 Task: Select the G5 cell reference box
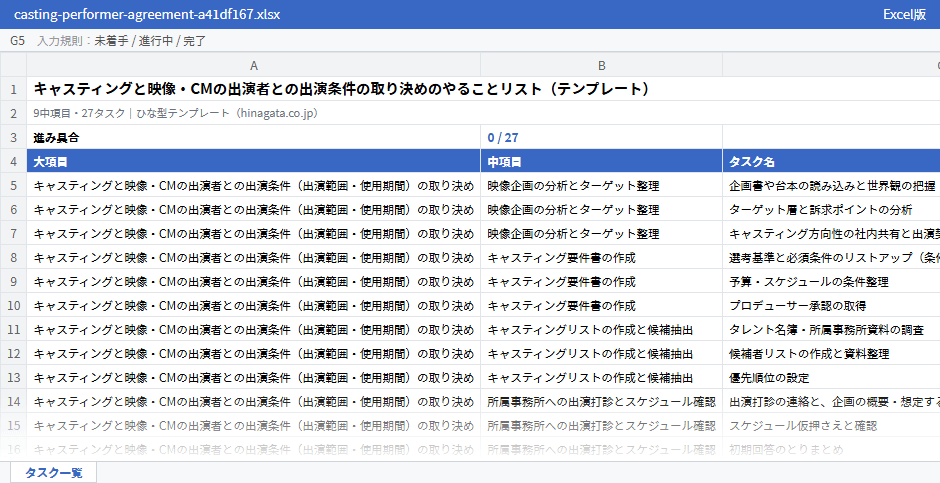[17, 41]
